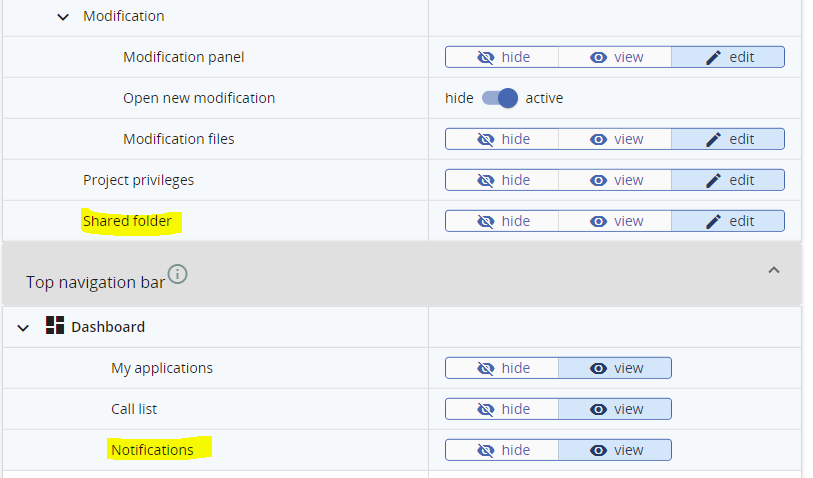Set Shared folder permission to edit

pyautogui.click(x=728, y=221)
